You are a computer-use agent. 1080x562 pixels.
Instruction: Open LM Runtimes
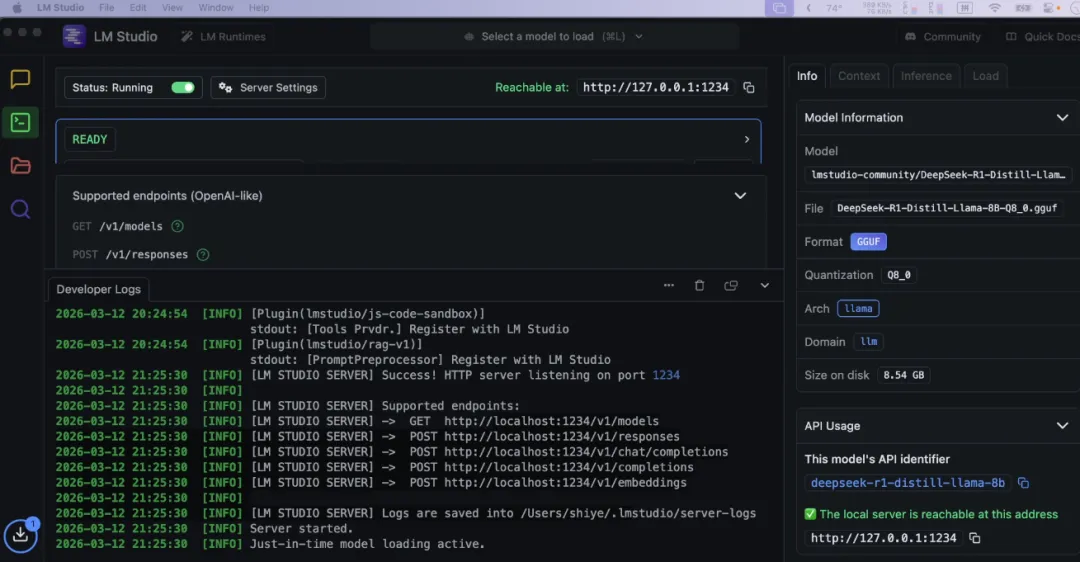(x=223, y=37)
